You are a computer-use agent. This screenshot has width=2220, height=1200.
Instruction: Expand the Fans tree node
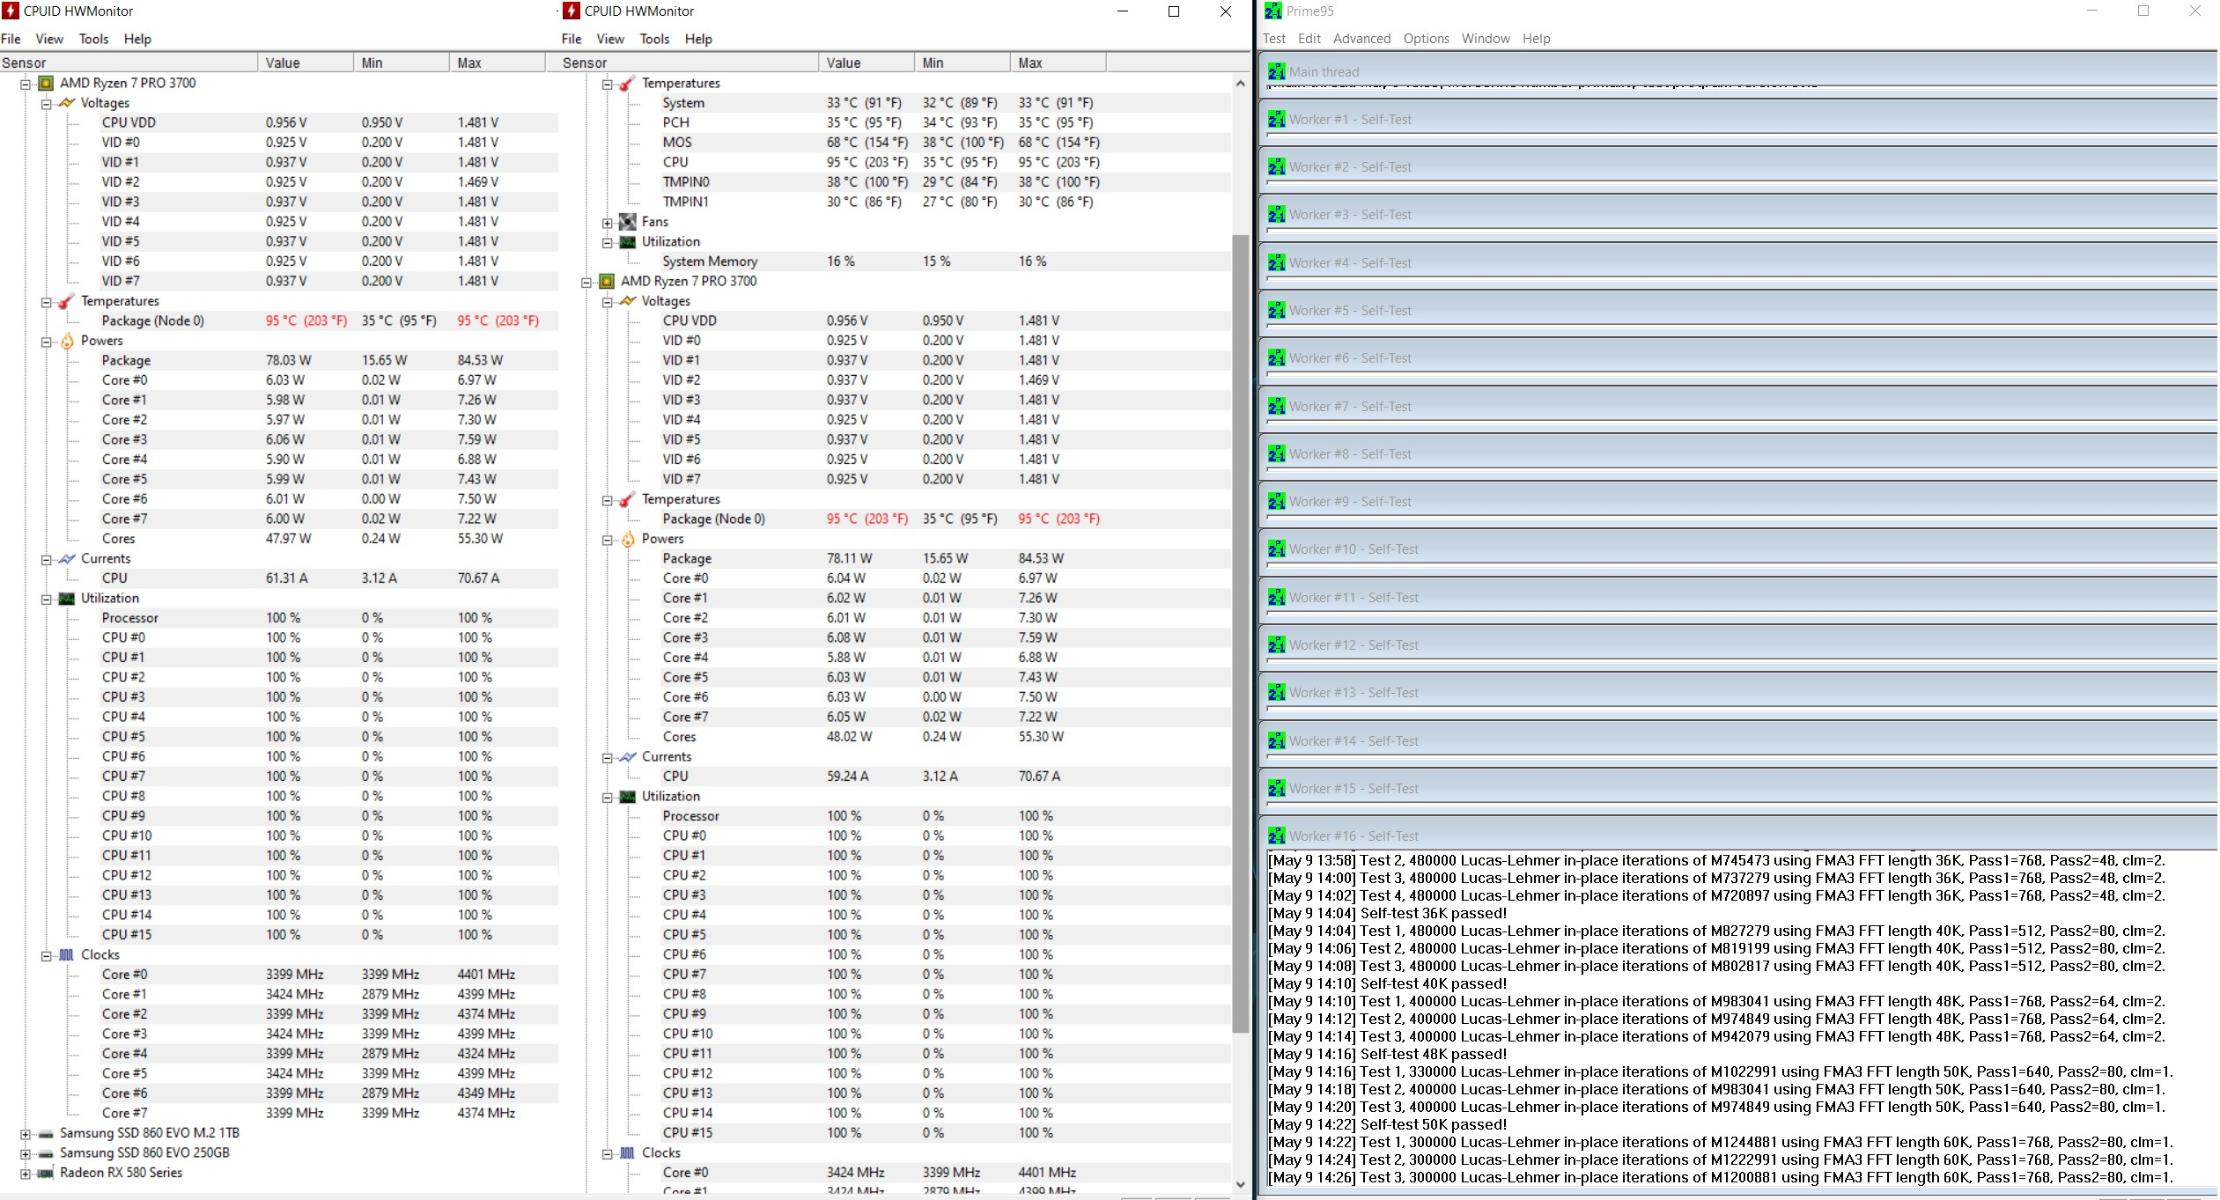[x=607, y=222]
